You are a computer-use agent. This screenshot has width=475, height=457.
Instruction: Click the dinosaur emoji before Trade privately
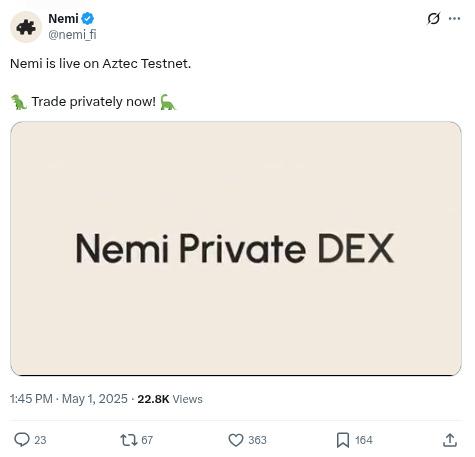tap(19, 102)
